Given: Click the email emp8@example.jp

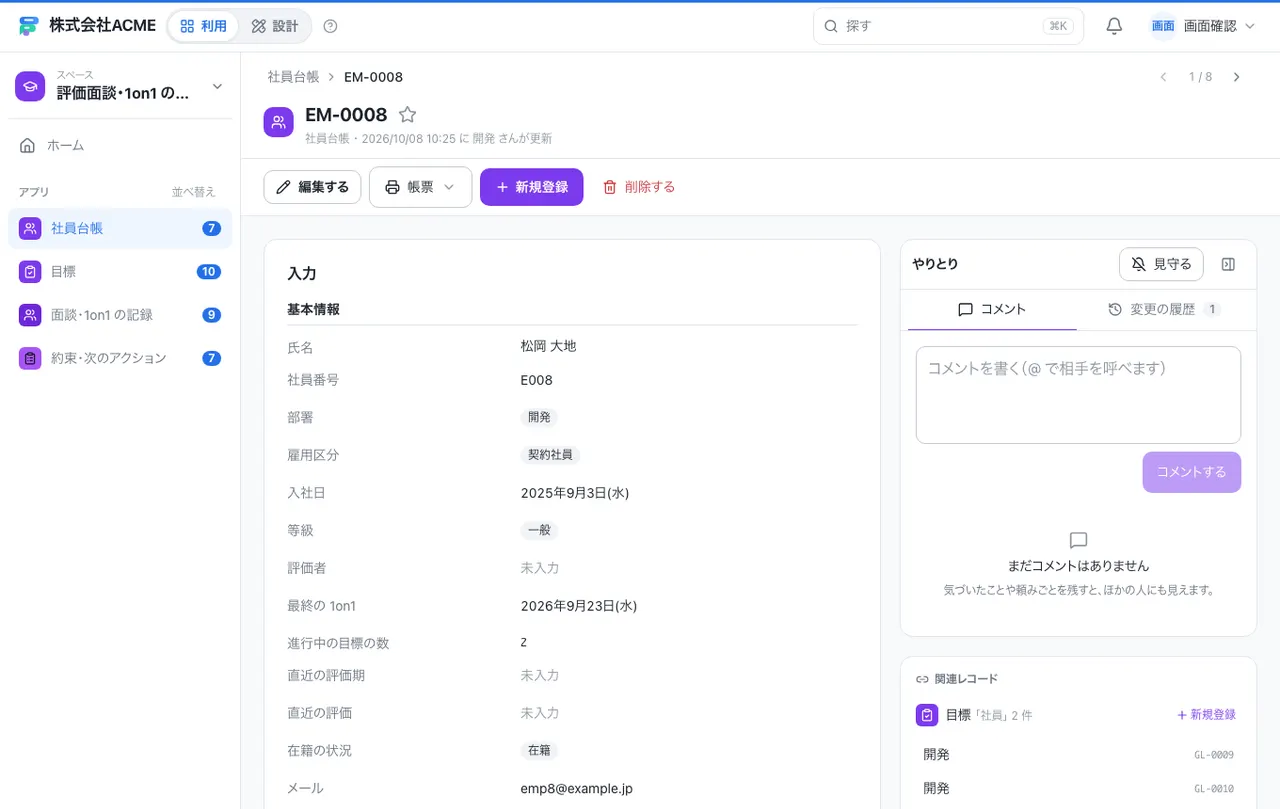Looking at the screenshot, I should point(577,789).
